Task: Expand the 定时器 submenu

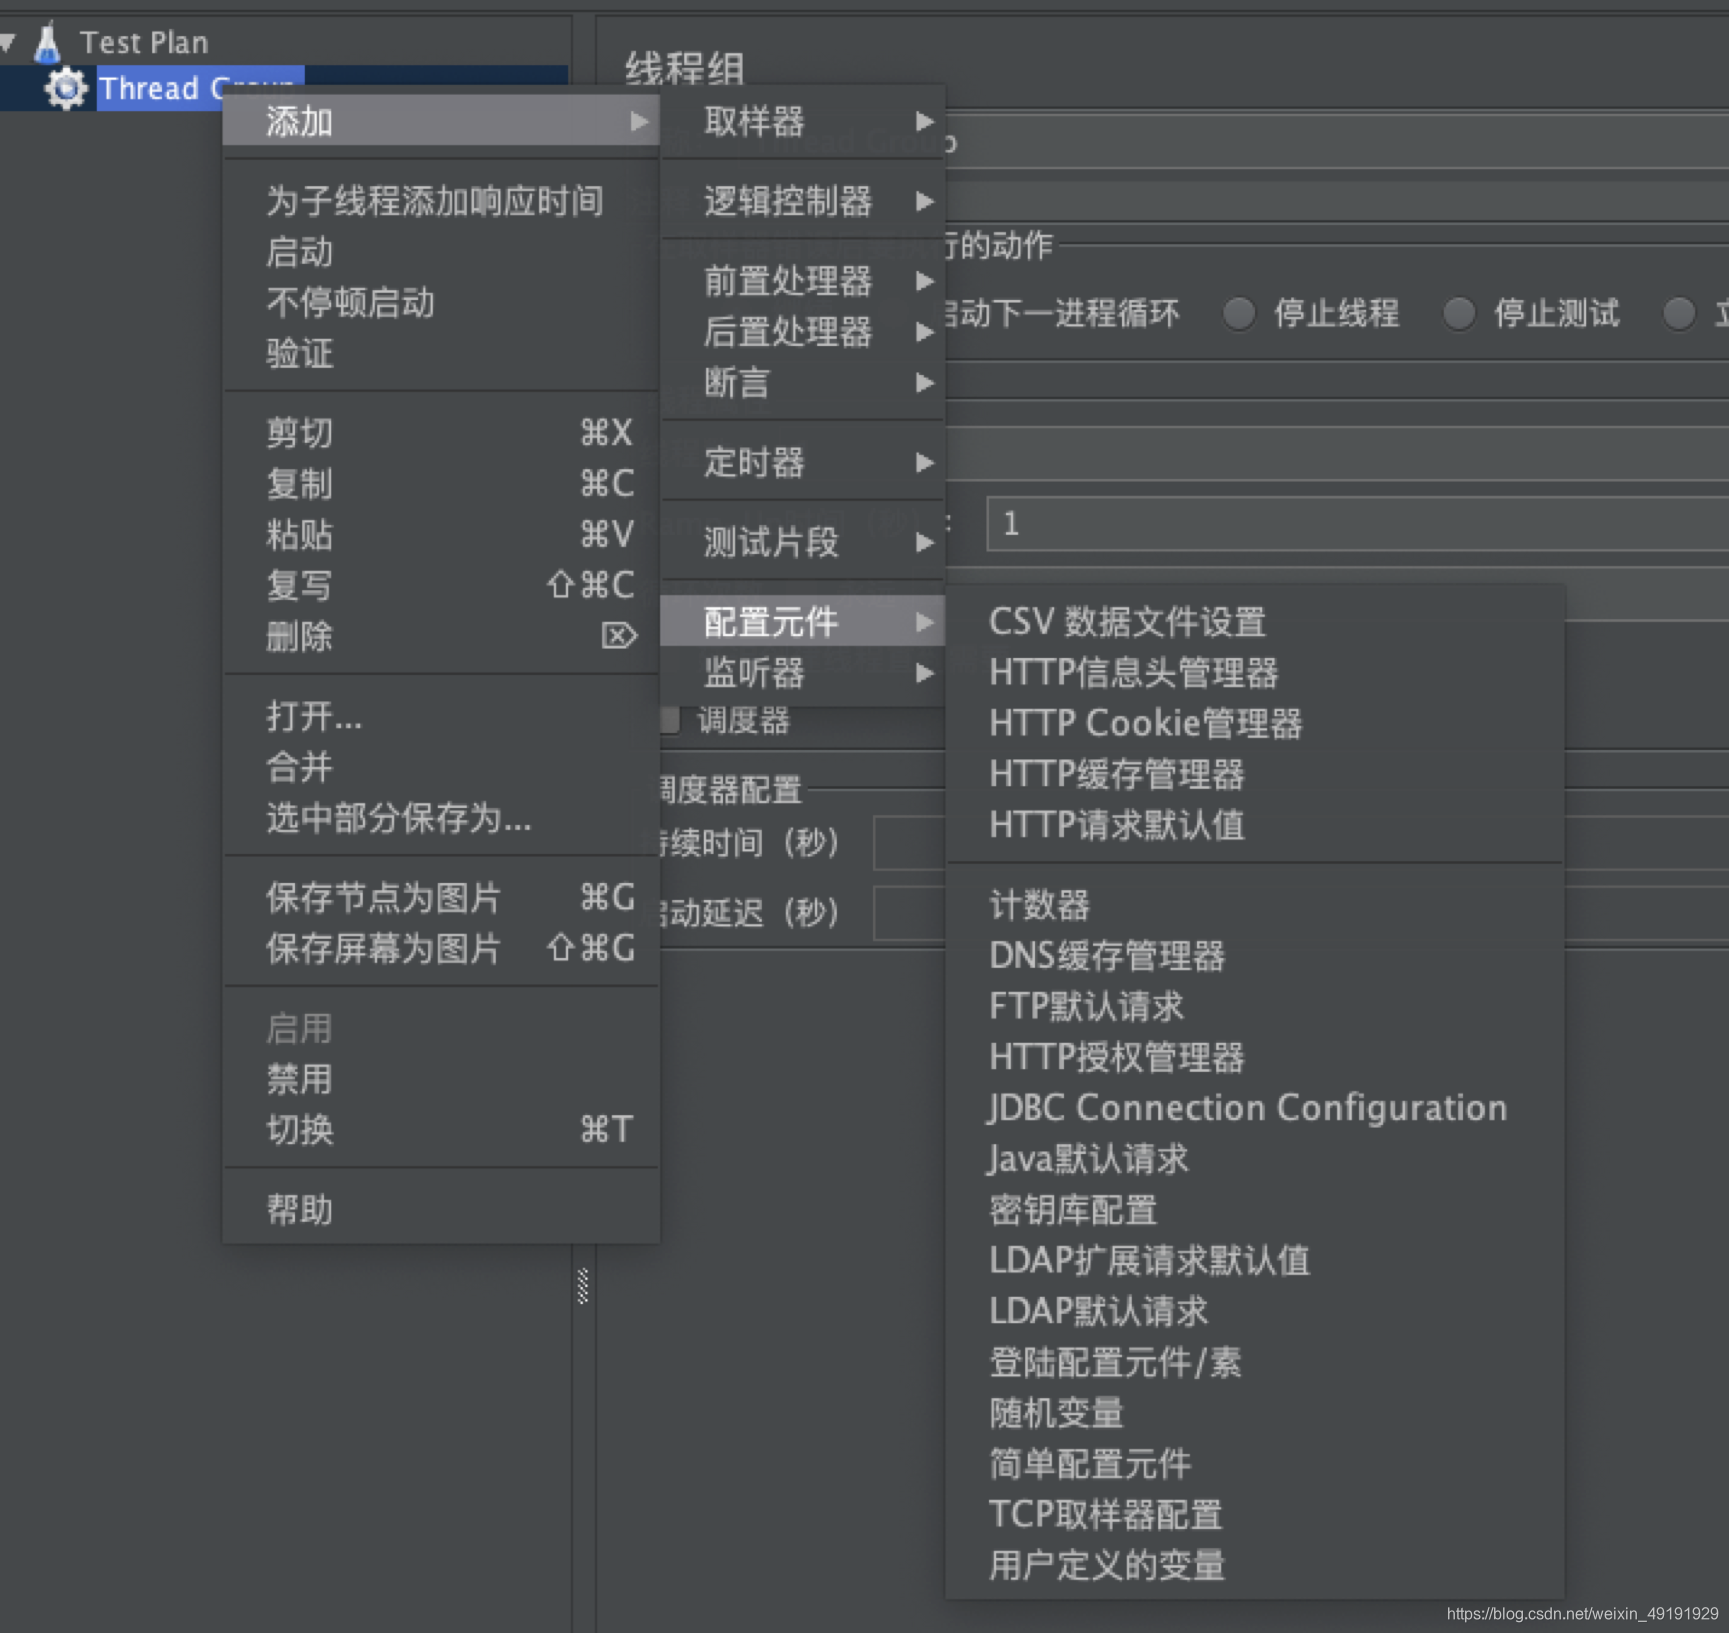Action: (803, 463)
